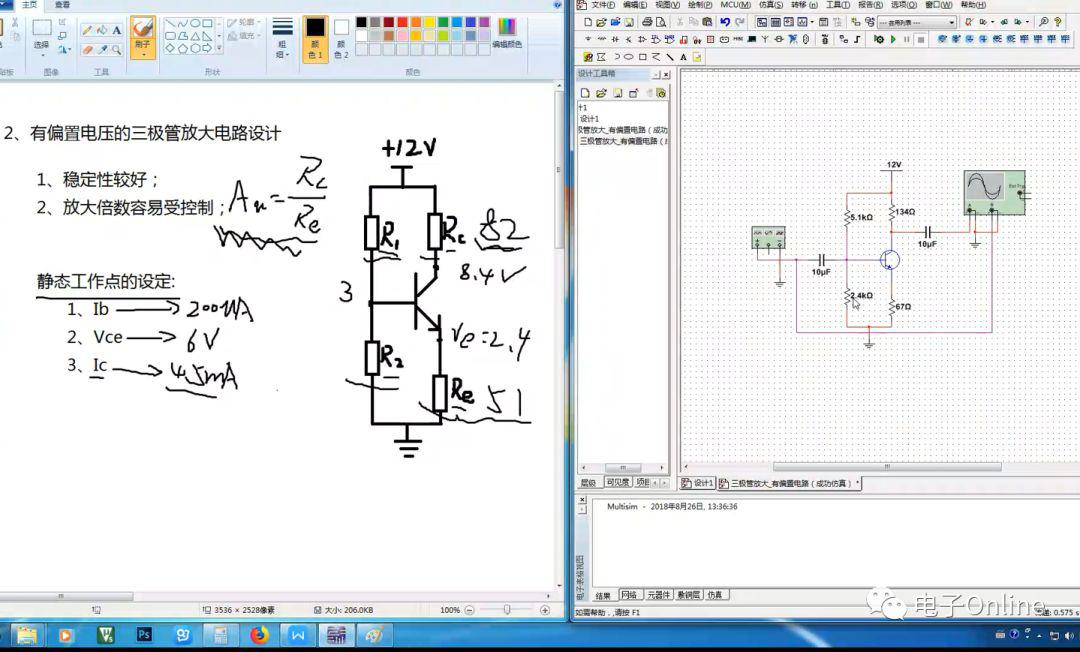Click the Multisim run simulation button
Image resolution: width=1080 pixels, height=652 pixels.
click(x=892, y=39)
